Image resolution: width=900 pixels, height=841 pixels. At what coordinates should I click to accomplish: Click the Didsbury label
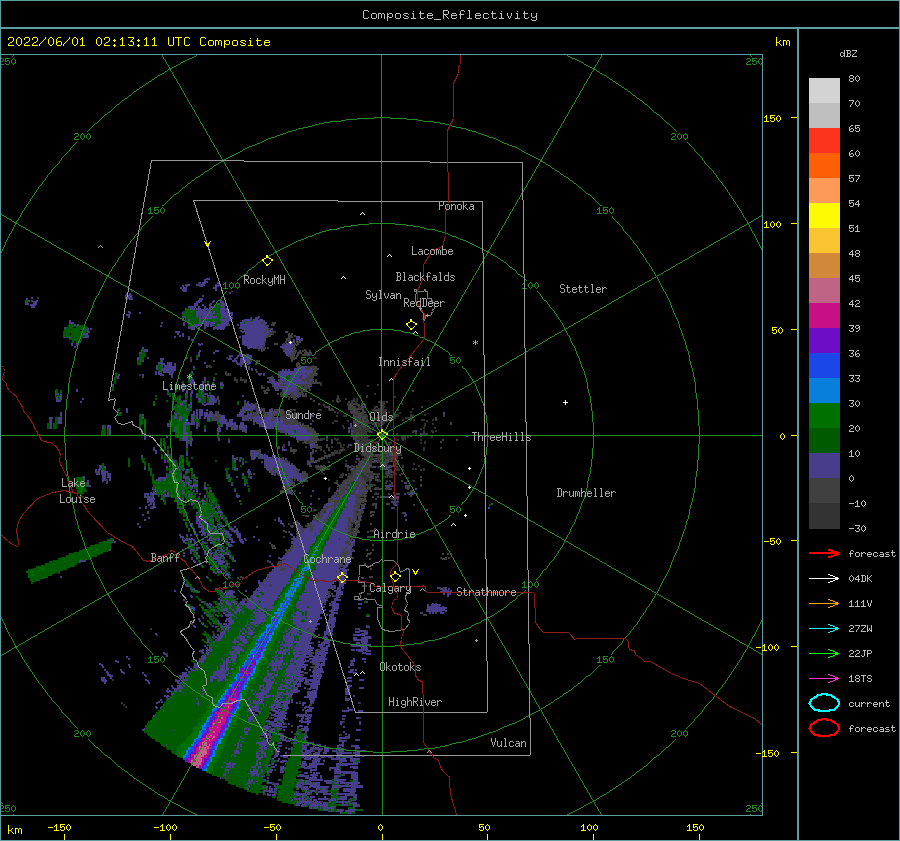(x=377, y=448)
